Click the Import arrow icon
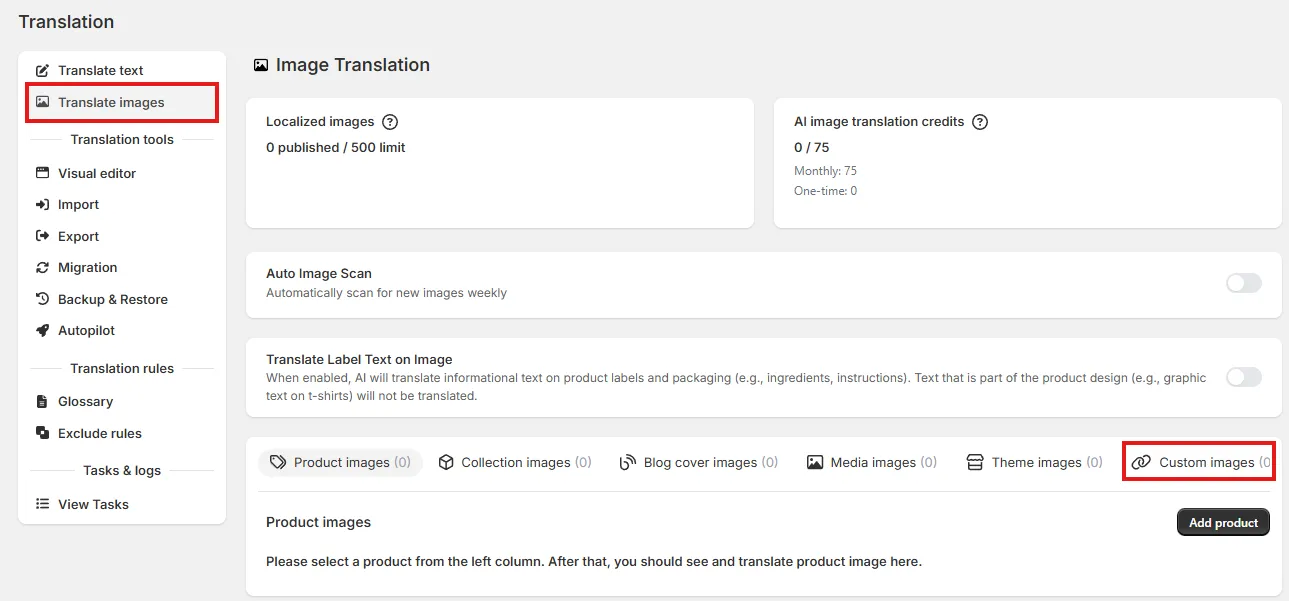The image size is (1289, 601). (x=42, y=204)
